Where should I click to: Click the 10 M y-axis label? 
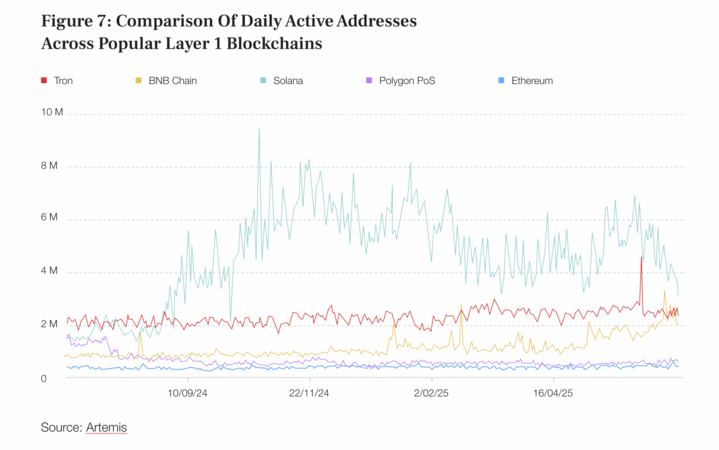pos(52,112)
